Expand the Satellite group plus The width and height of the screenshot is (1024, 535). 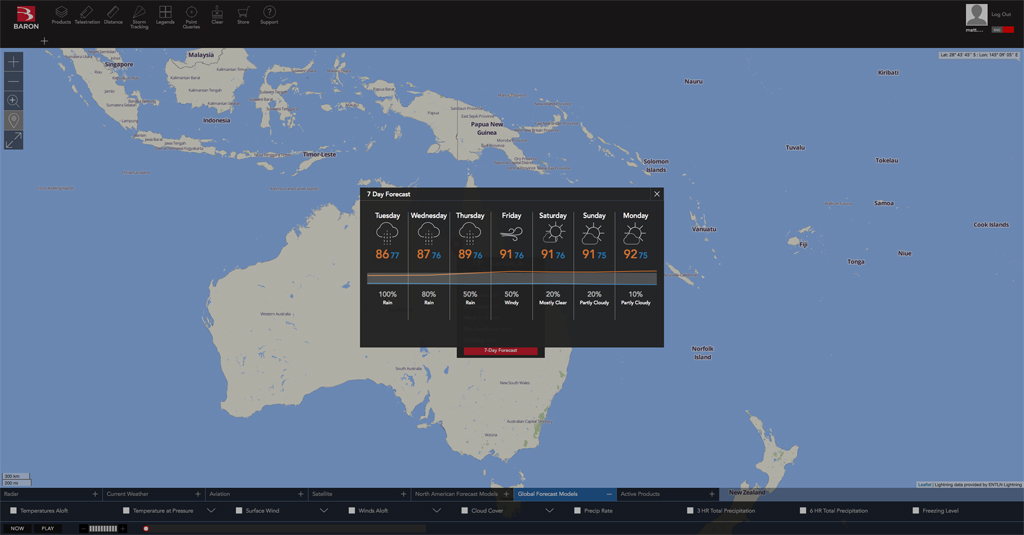[404, 494]
